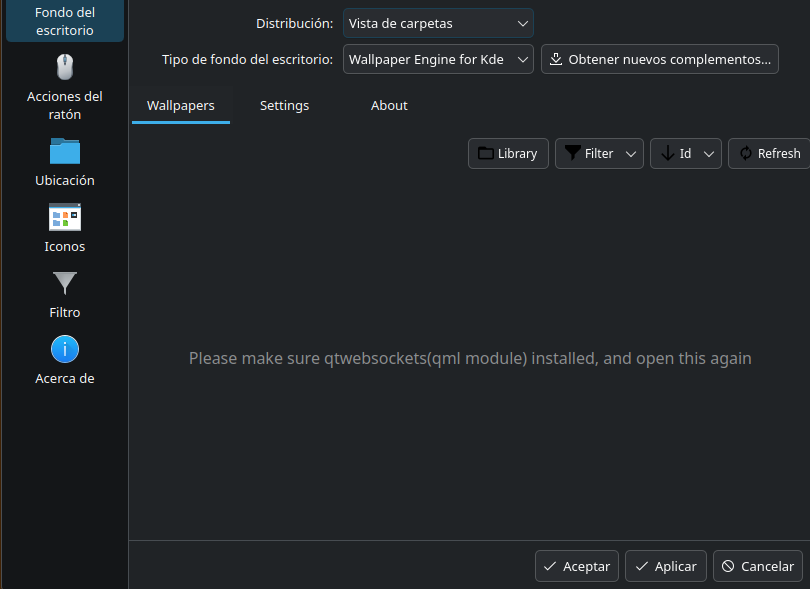Open the Id sort order dropdown
This screenshot has width=810, height=589.
(x=686, y=153)
